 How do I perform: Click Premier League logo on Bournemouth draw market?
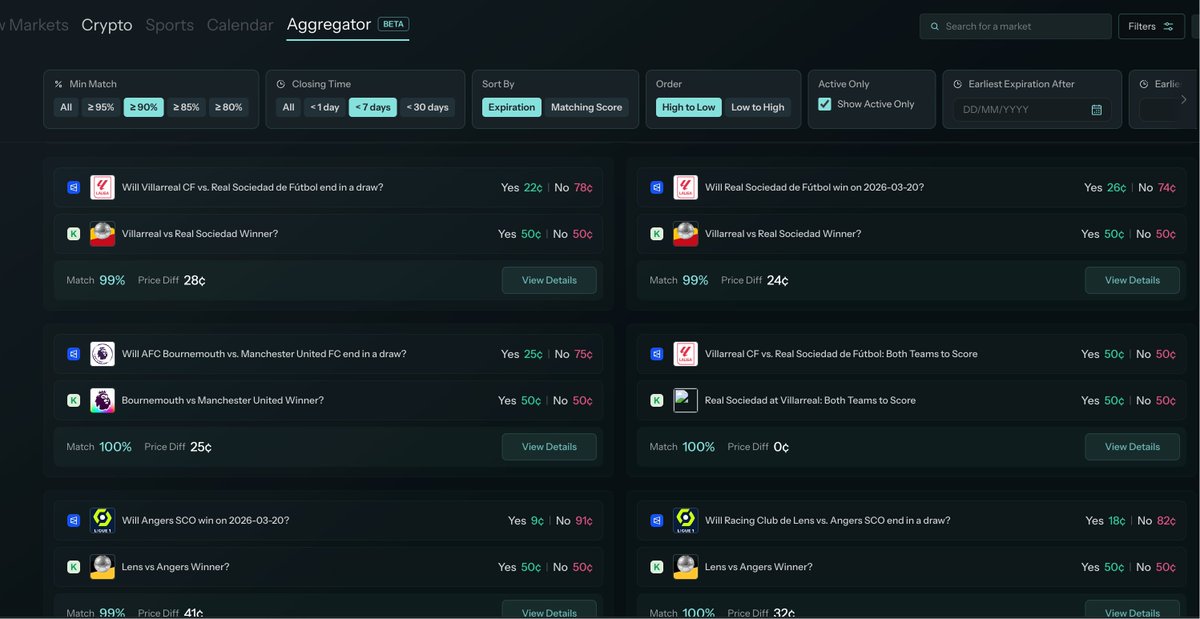(x=103, y=354)
